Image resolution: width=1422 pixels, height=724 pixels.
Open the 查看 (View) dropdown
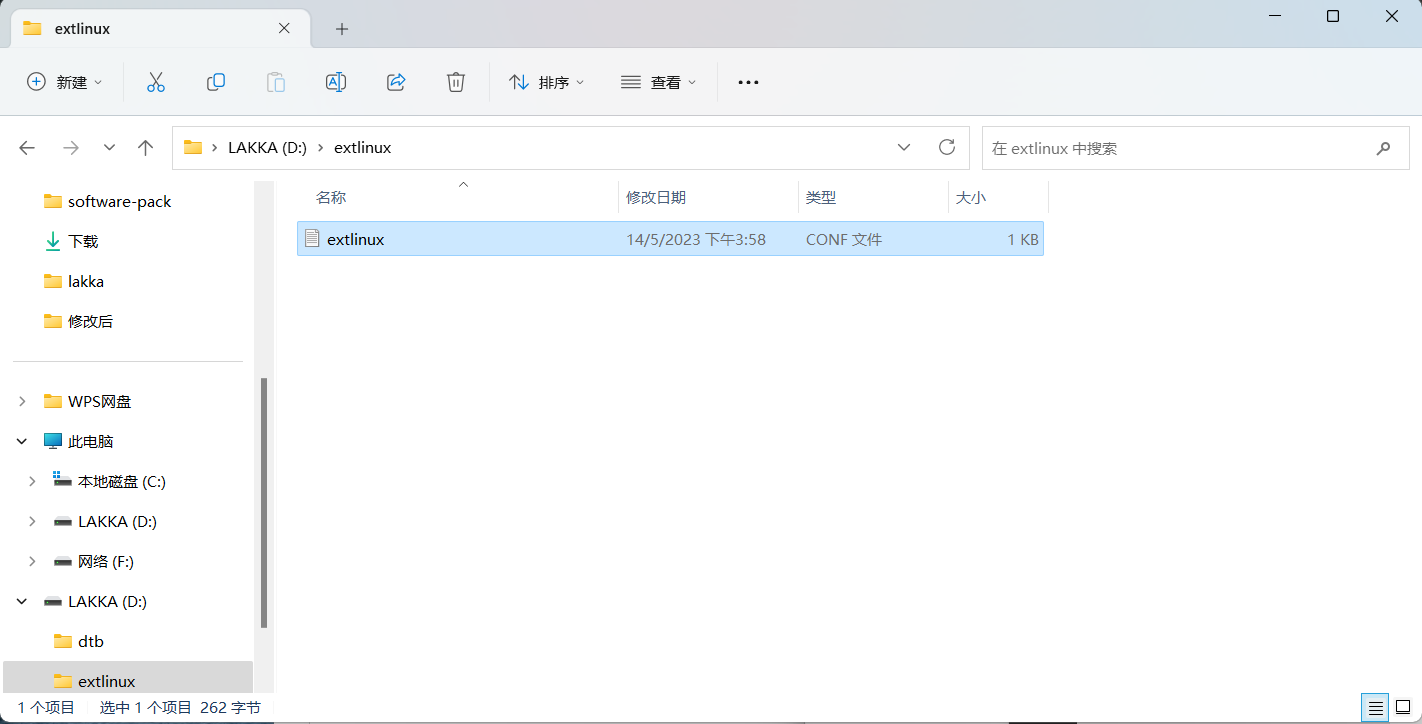658,82
